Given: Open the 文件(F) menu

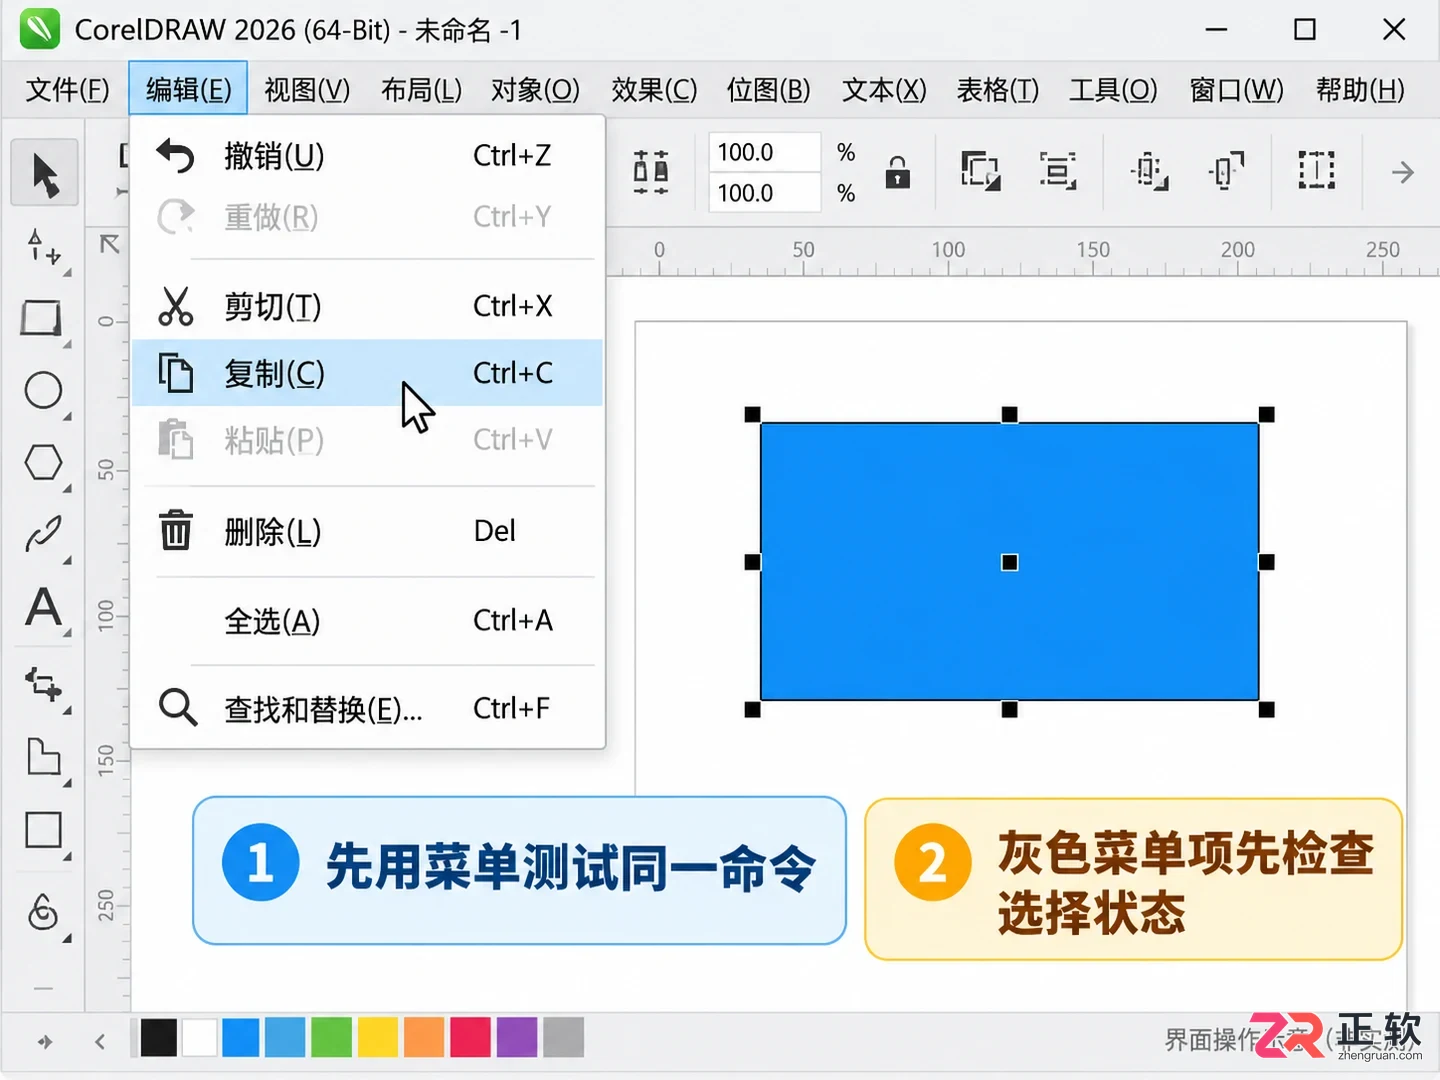Looking at the screenshot, I should (x=67, y=90).
